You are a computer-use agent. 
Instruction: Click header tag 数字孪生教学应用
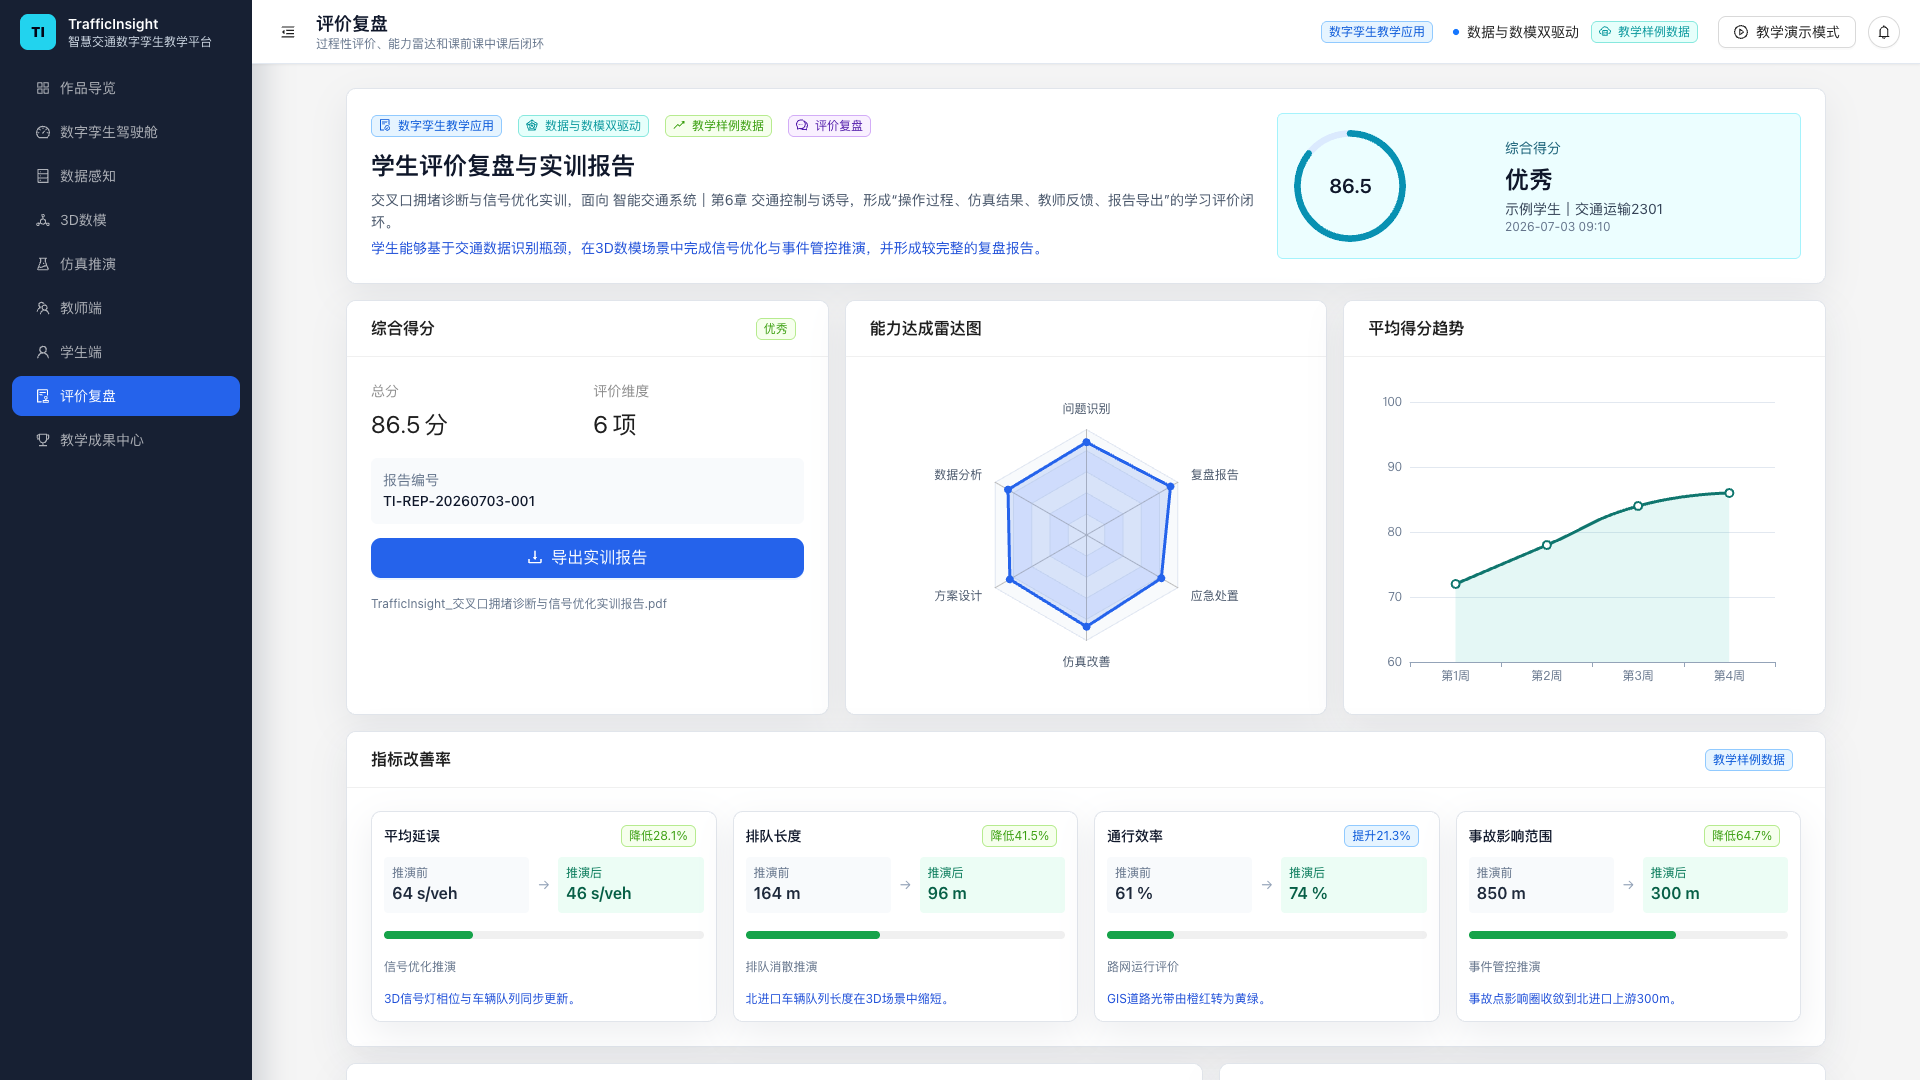1377,32
